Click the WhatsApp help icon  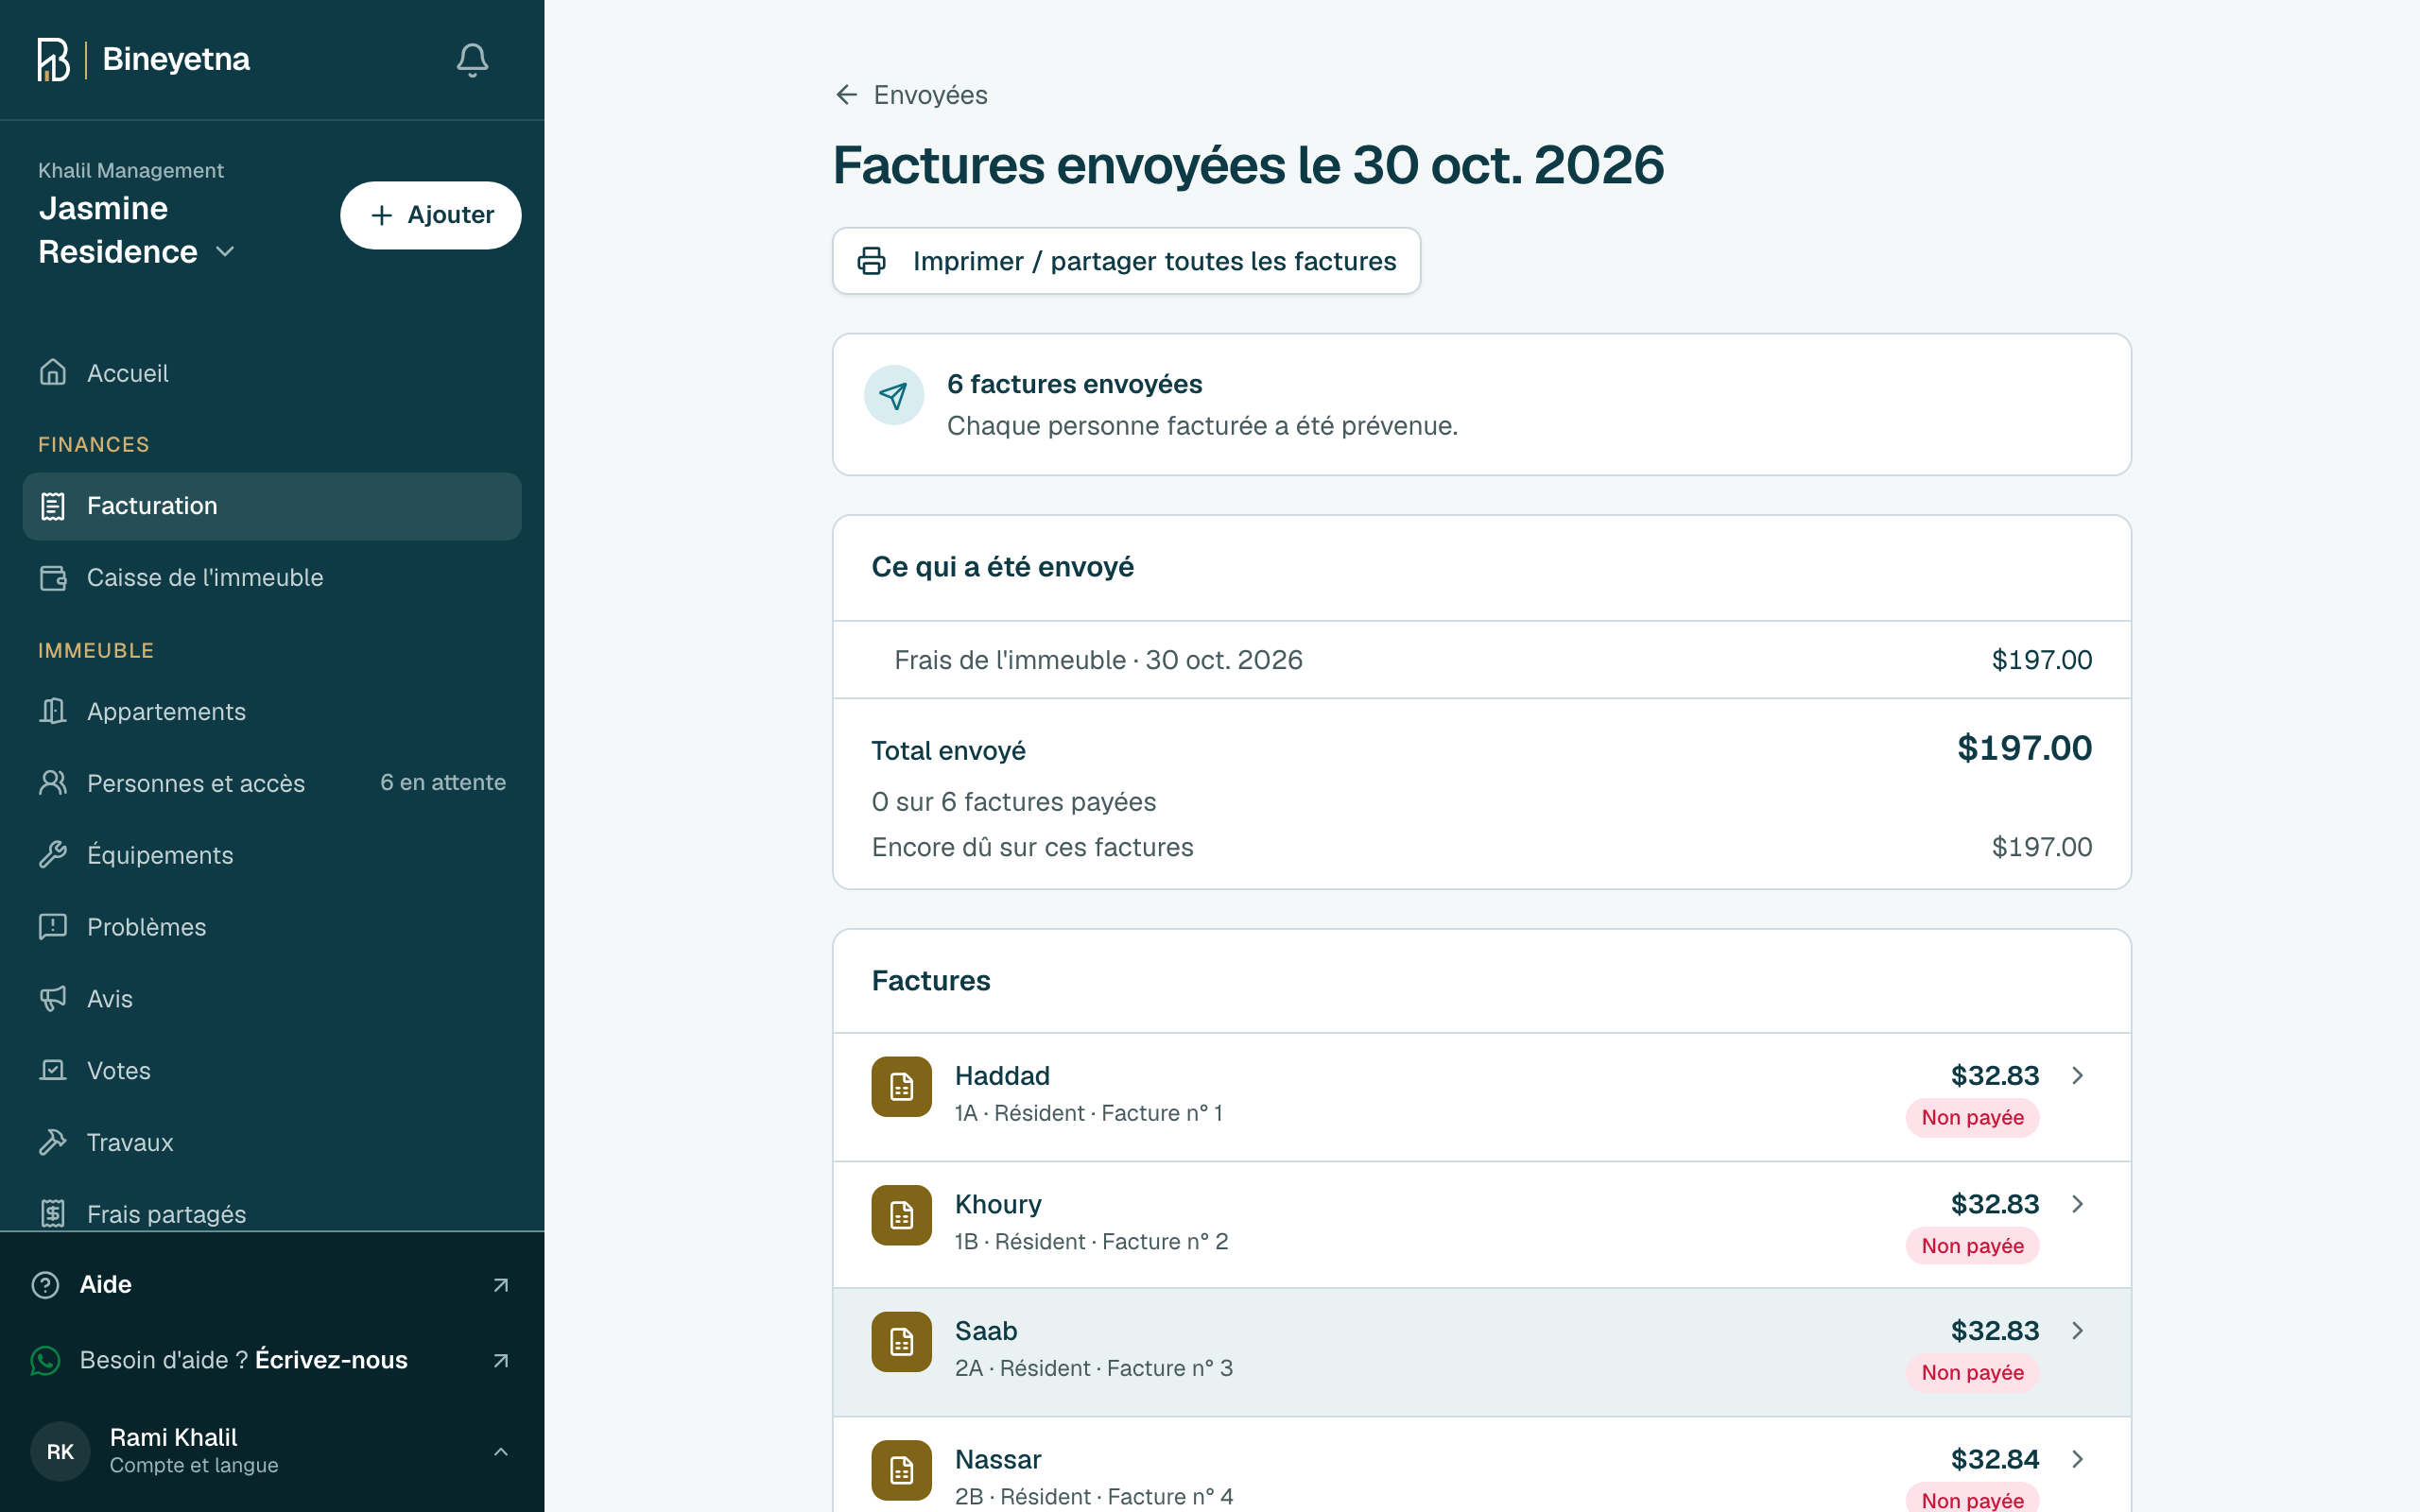tap(45, 1360)
